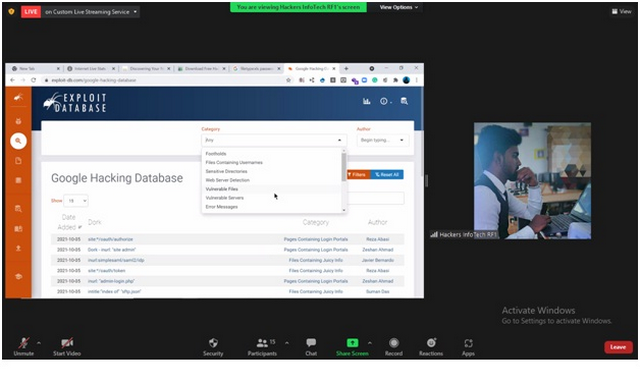Open Zoom Security options
Screen dimensions: 640x382
[213, 346]
